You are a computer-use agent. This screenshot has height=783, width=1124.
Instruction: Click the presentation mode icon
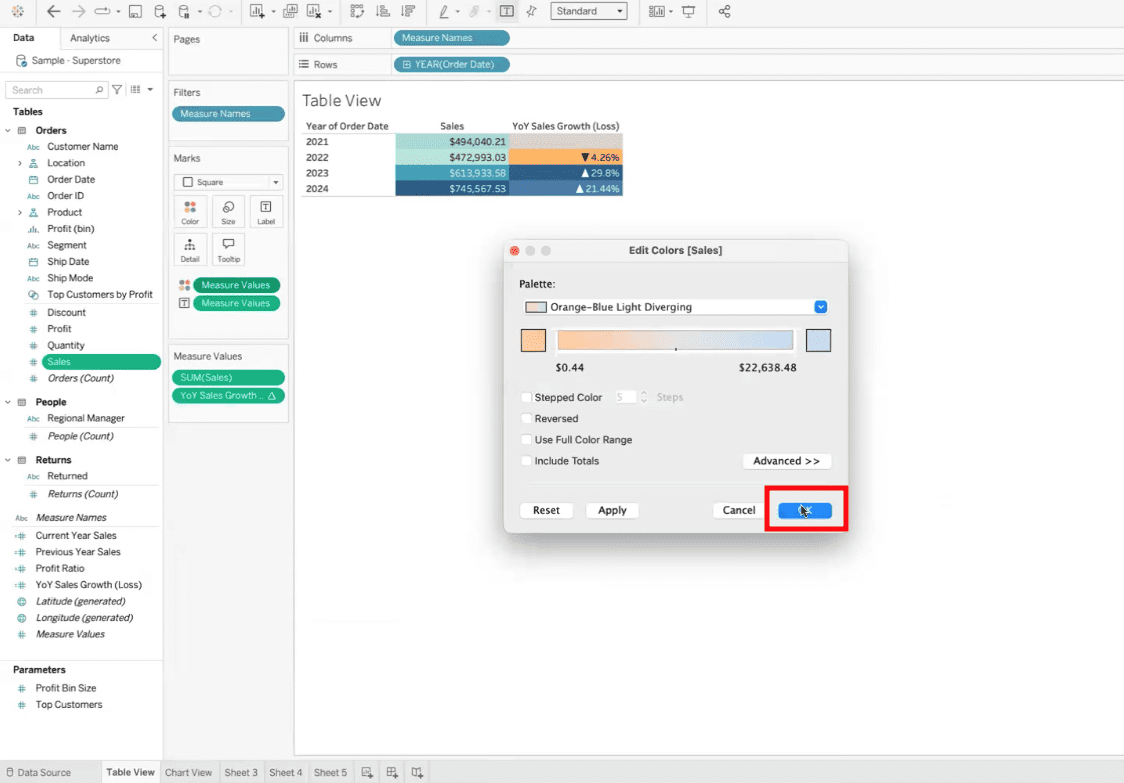pos(689,12)
